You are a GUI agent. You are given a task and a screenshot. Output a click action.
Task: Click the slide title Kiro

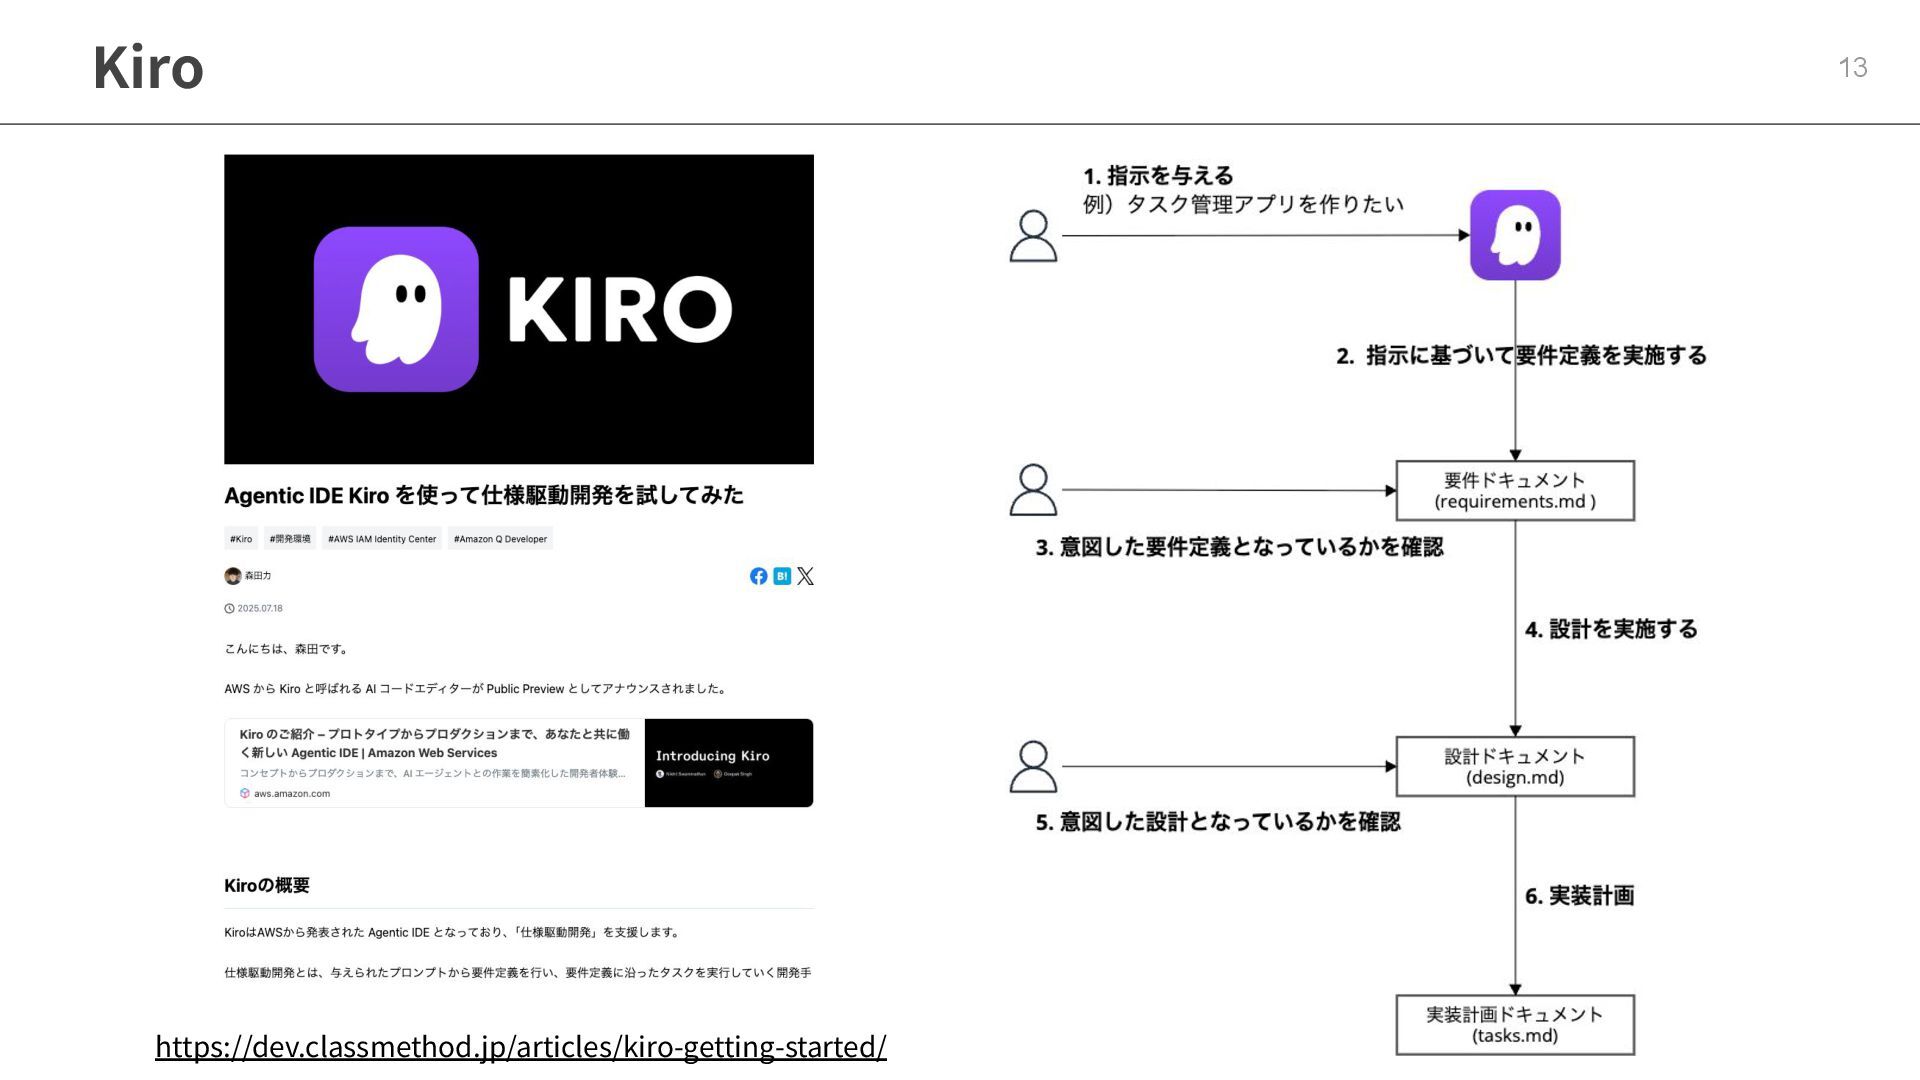(148, 68)
